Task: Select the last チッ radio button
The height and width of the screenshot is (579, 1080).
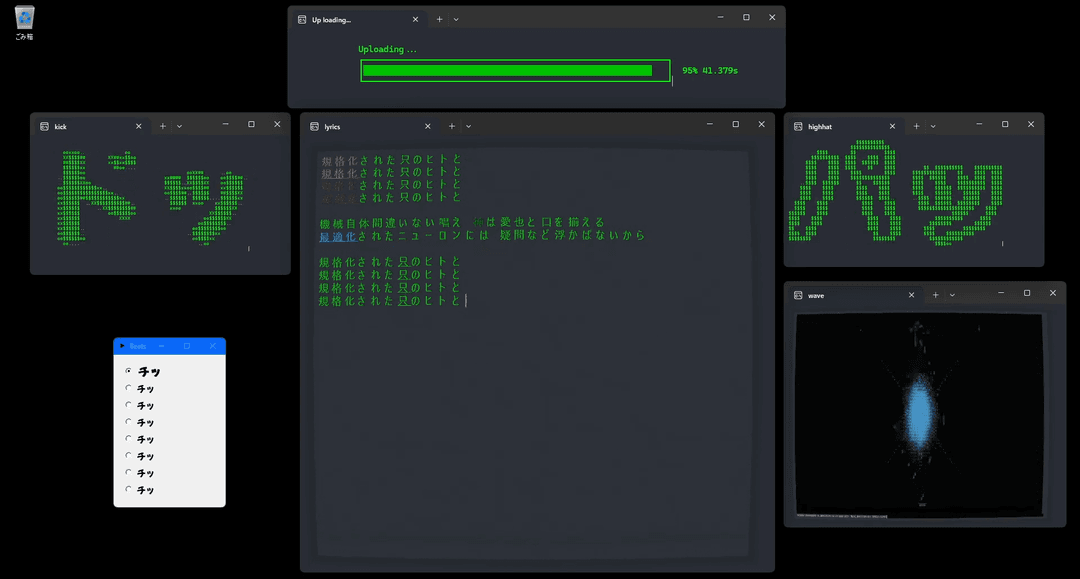Action: pyautogui.click(x=128, y=489)
